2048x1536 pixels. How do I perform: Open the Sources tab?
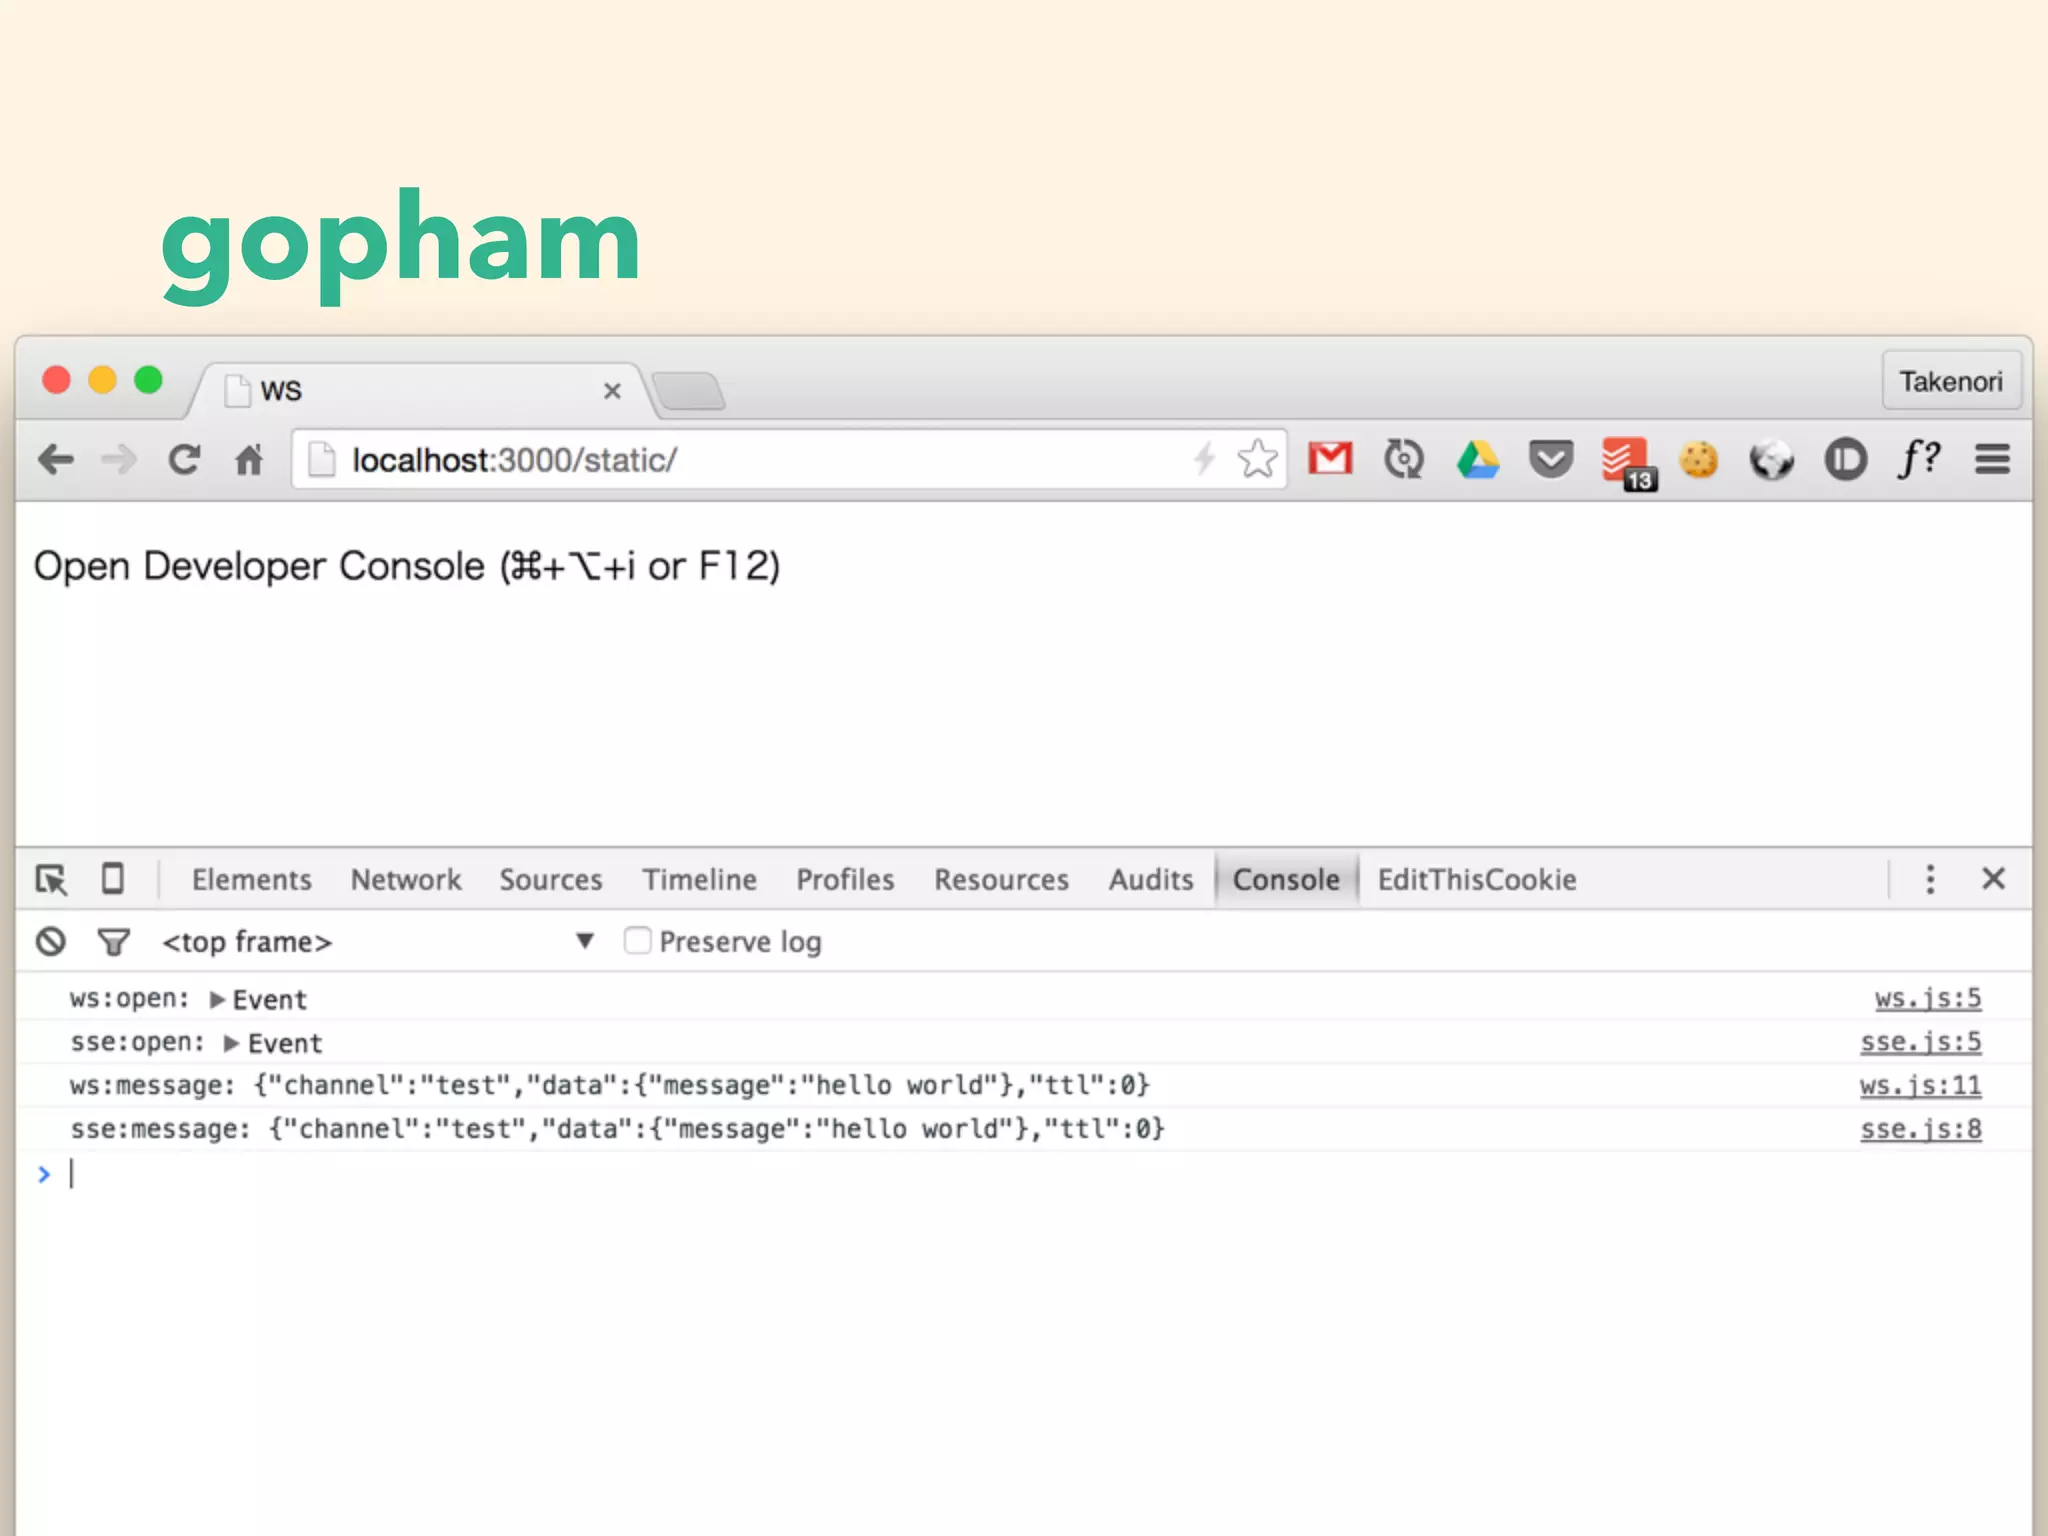click(551, 880)
